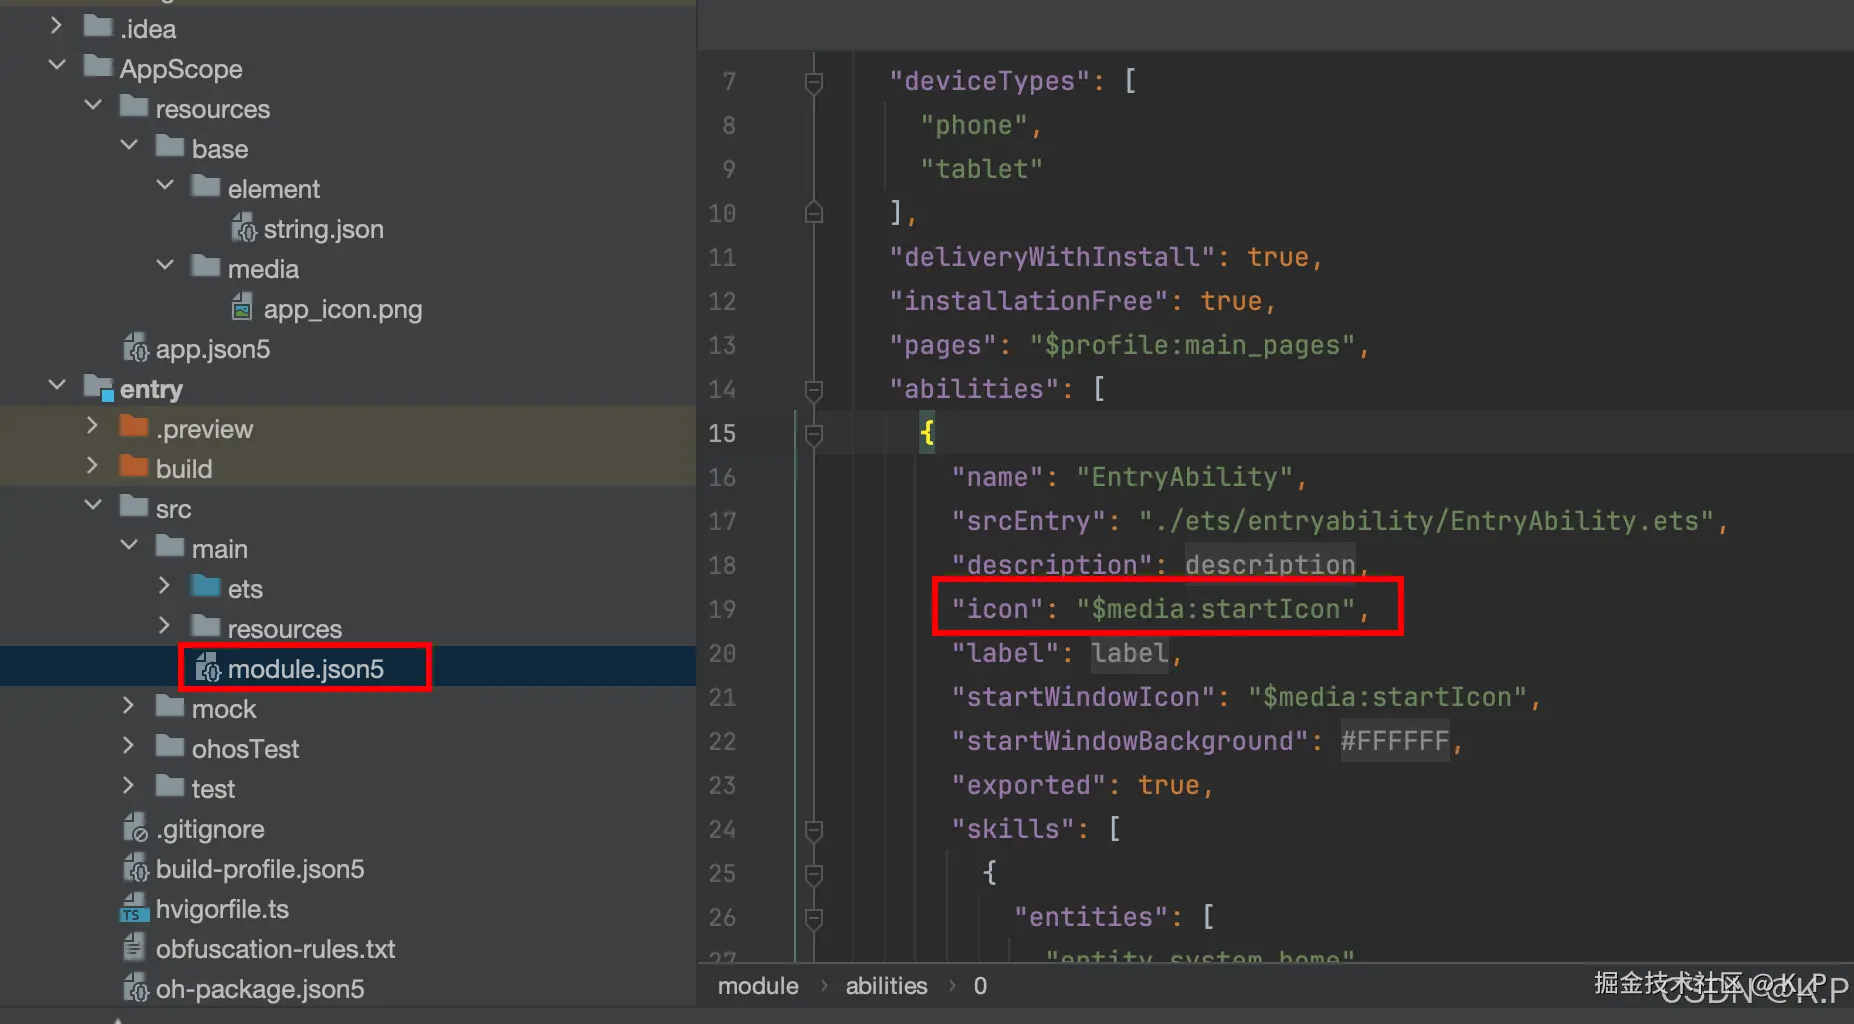Click the module breadcrumb
Image resolution: width=1854 pixels, height=1024 pixels.
point(758,986)
